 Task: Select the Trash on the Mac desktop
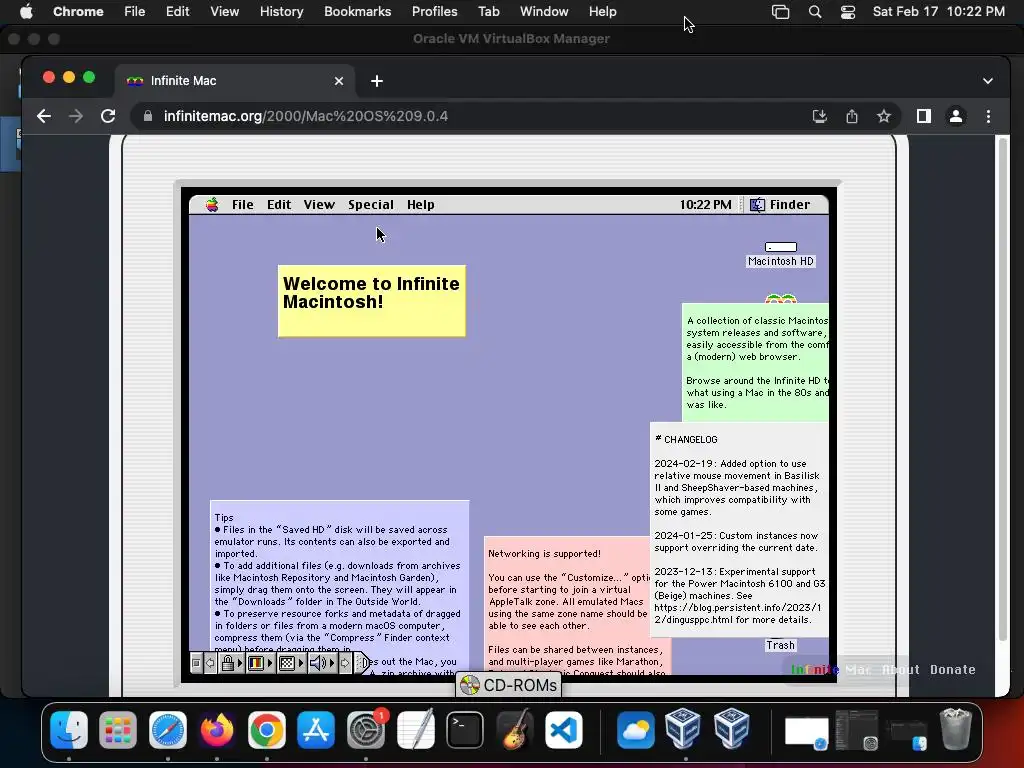click(780, 645)
